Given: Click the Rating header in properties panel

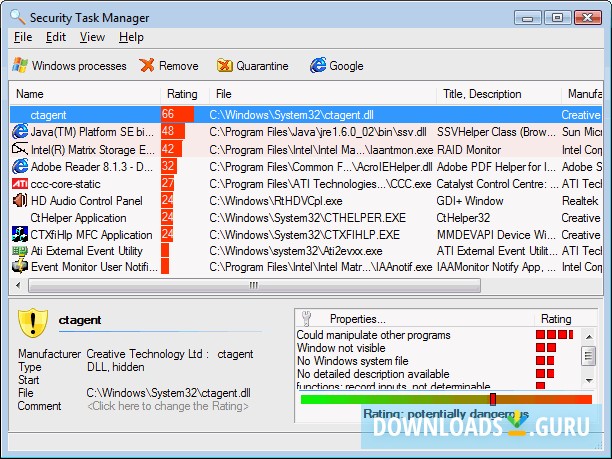Looking at the screenshot, I should 556,319.
